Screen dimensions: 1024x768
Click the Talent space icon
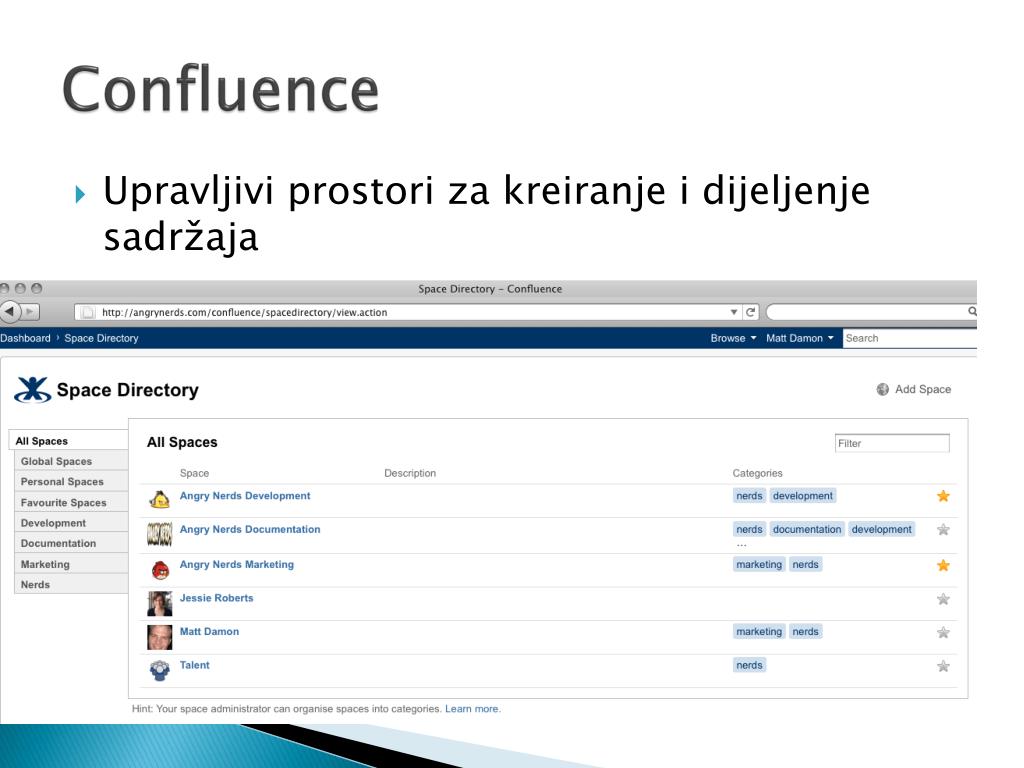(x=159, y=671)
